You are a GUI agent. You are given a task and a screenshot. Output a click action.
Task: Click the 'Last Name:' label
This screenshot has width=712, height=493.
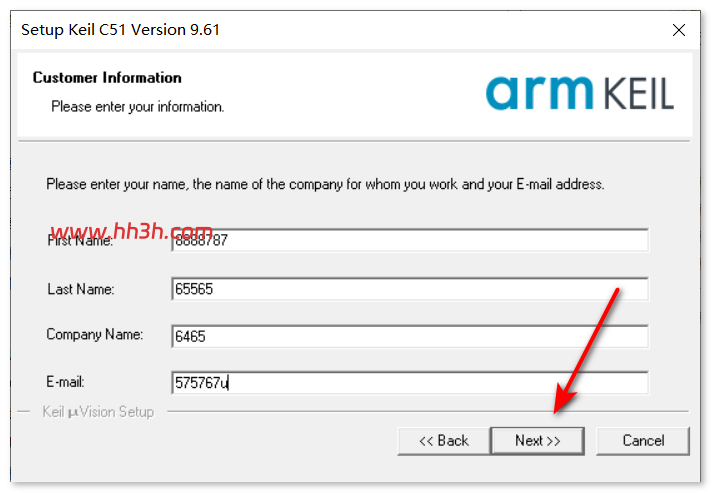pos(81,289)
